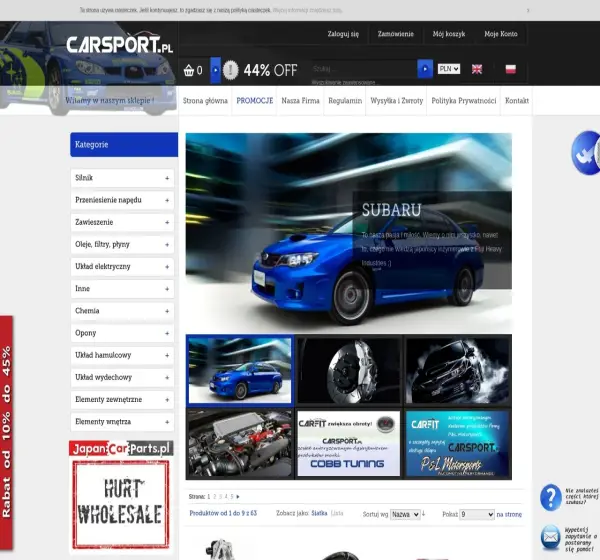
Task: Open the Regulamin menu item
Action: point(345,101)
